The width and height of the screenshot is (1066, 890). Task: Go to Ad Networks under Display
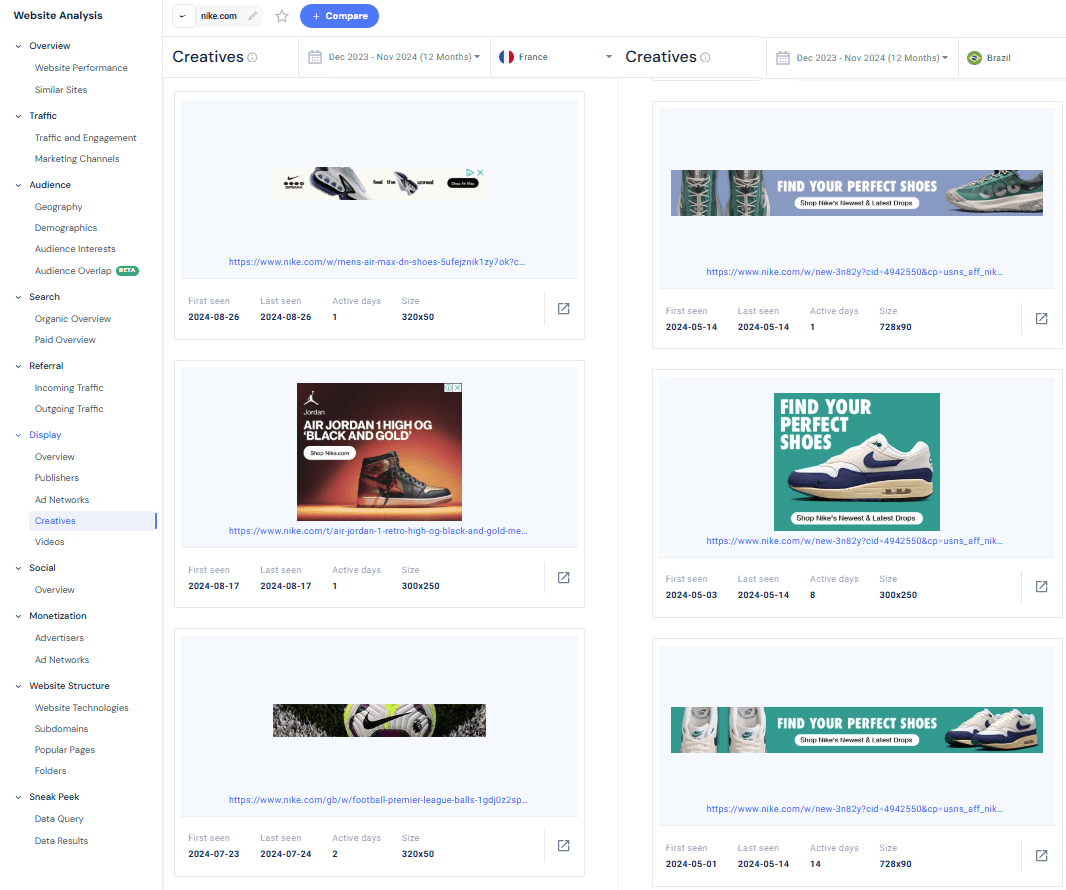tap(62, 500)
